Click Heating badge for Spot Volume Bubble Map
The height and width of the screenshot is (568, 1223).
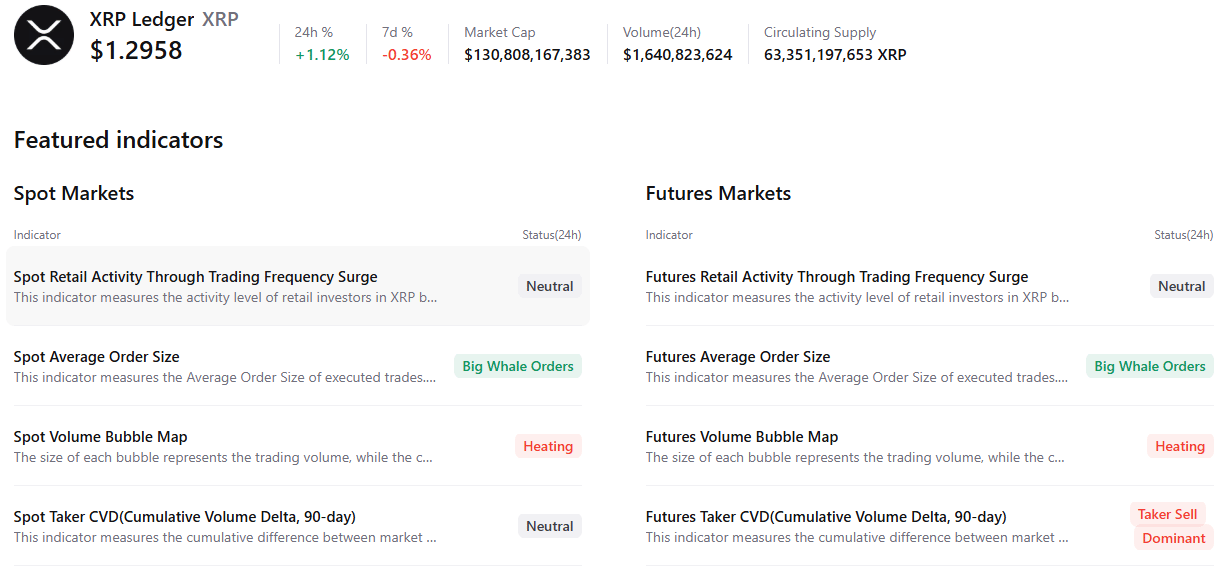pos(548,446)
